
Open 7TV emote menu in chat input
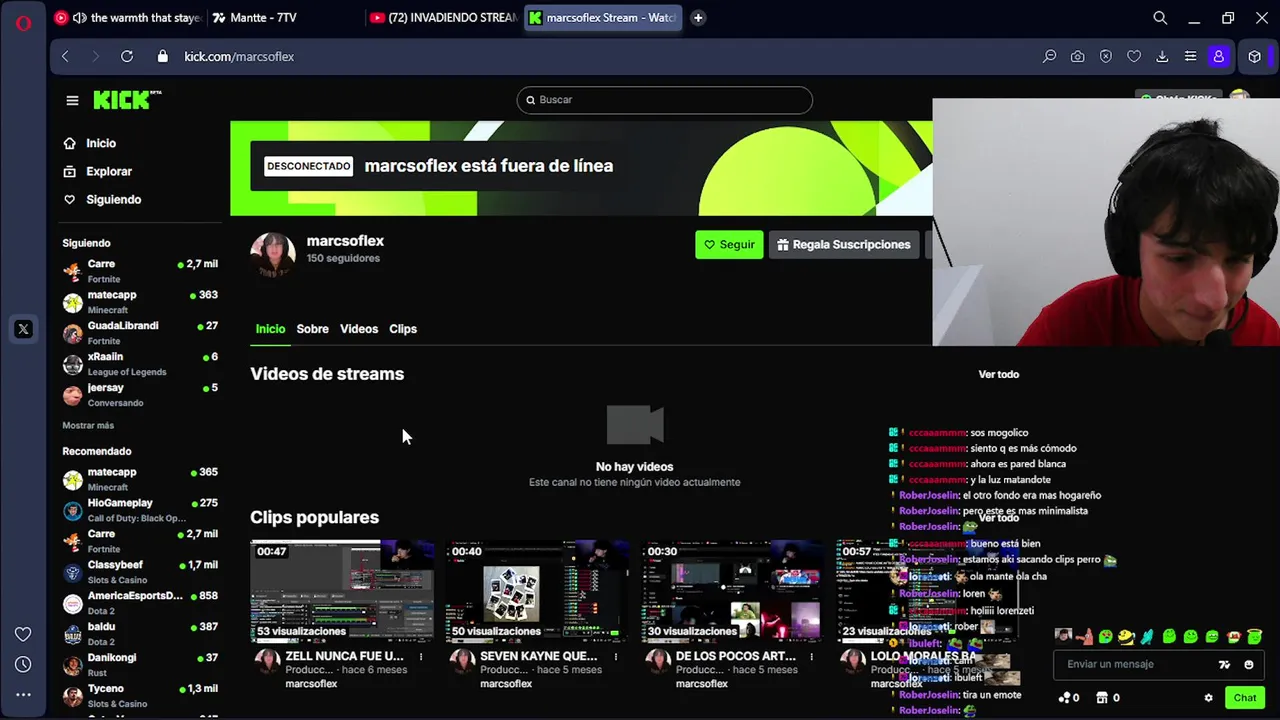(x=1225, y=665)
